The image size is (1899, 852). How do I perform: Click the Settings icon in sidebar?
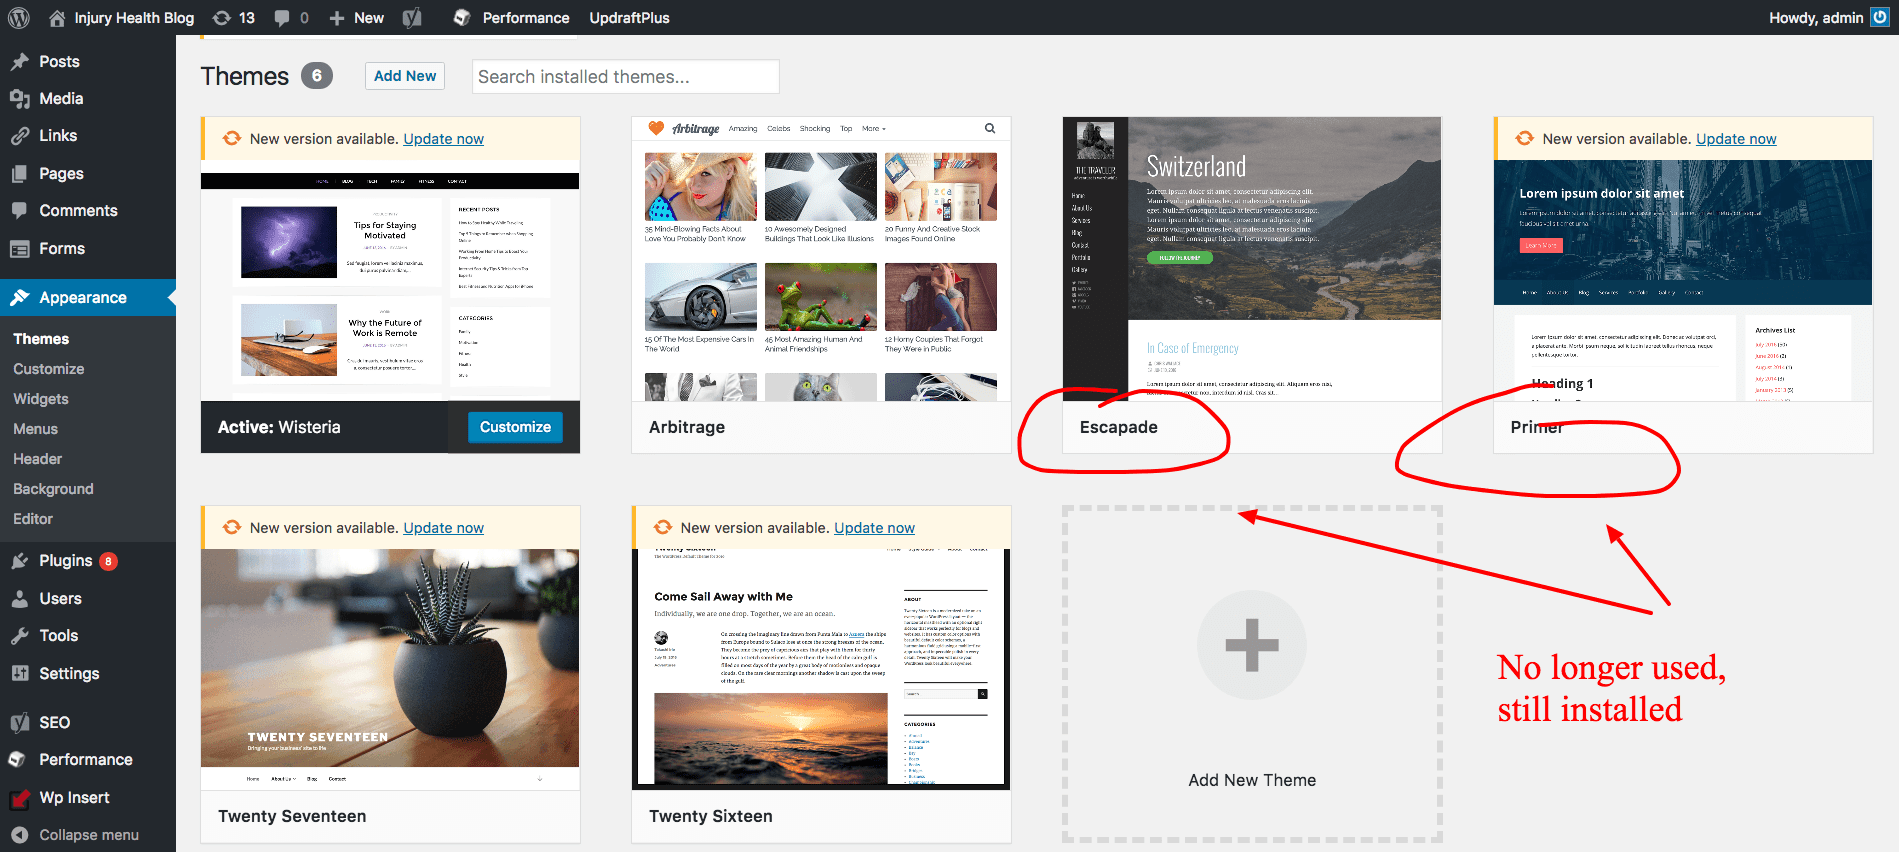[x=19, y=674]
